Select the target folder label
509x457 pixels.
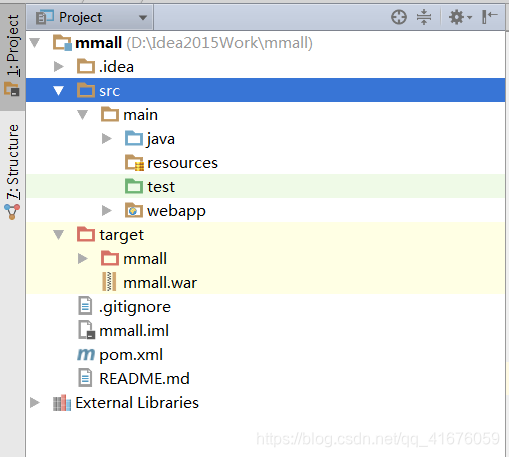[121, 236]
